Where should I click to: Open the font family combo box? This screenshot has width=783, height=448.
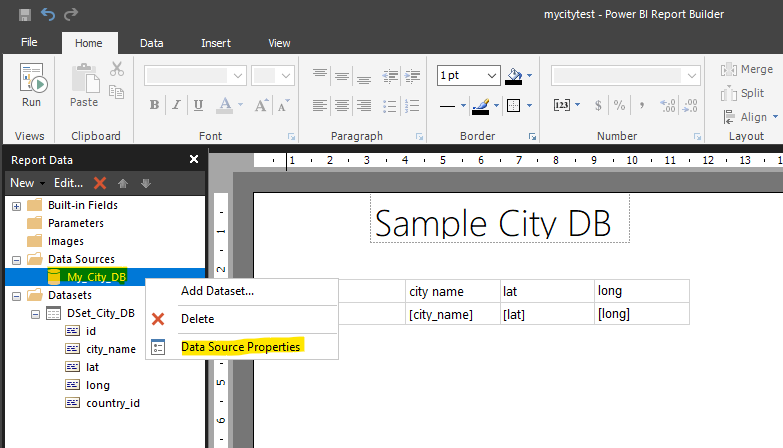pos(195,76)
